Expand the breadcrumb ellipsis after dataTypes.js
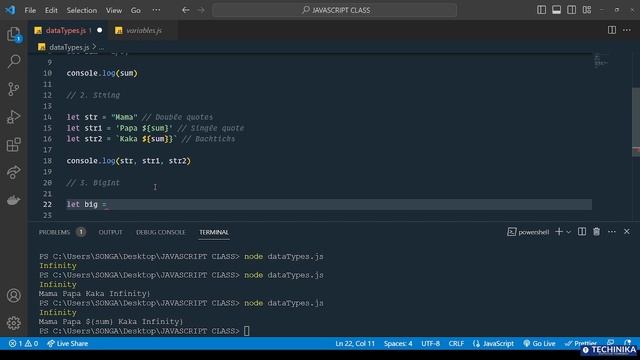 (102, 48)
